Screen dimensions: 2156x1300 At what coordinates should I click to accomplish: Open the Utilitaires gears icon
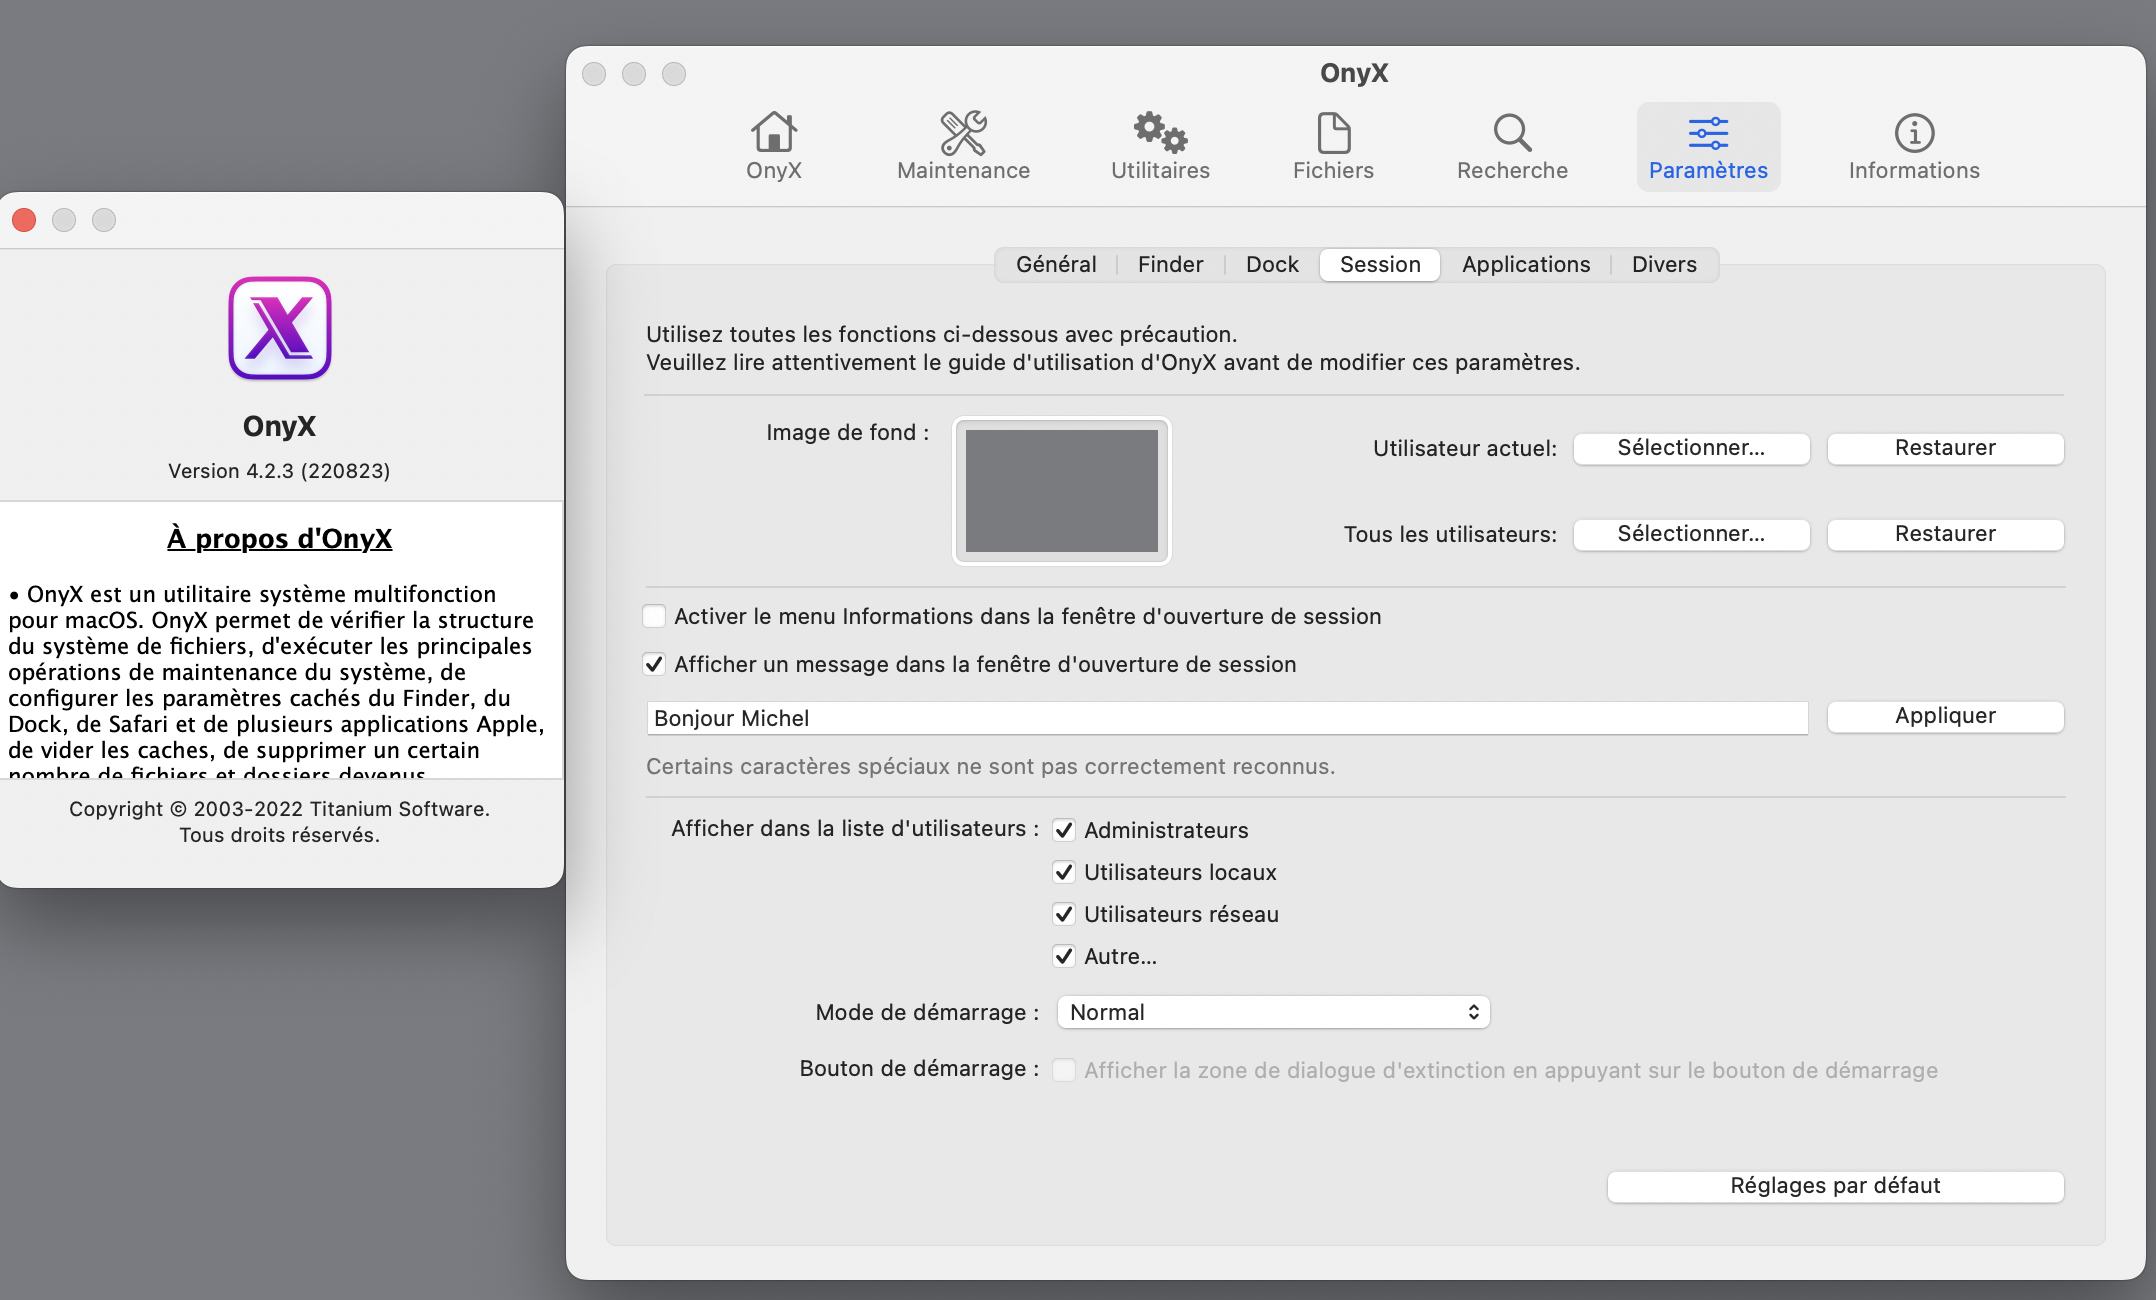pos(1160,134)
